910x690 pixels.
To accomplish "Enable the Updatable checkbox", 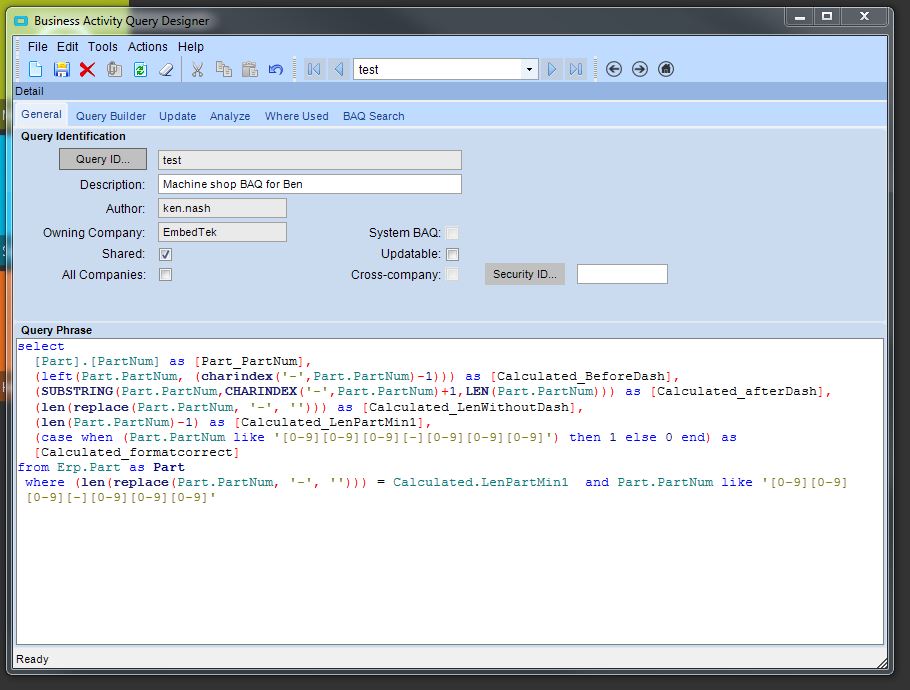I will pyautogui.click(x=453, y=254).
